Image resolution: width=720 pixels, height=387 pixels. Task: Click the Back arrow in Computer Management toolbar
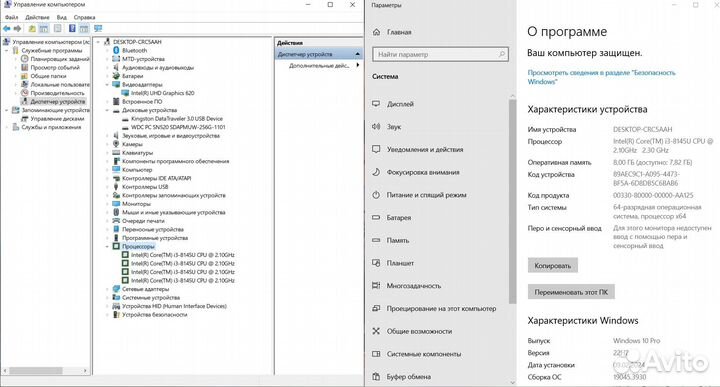(7, 28)
